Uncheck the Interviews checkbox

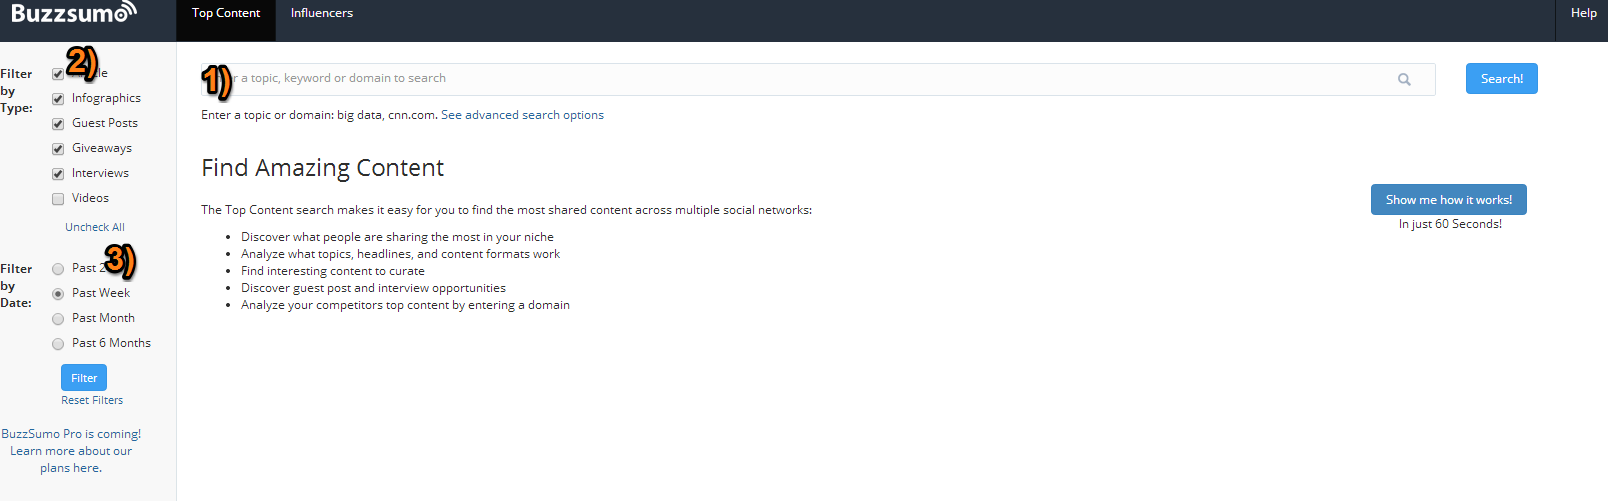point(58,174)
